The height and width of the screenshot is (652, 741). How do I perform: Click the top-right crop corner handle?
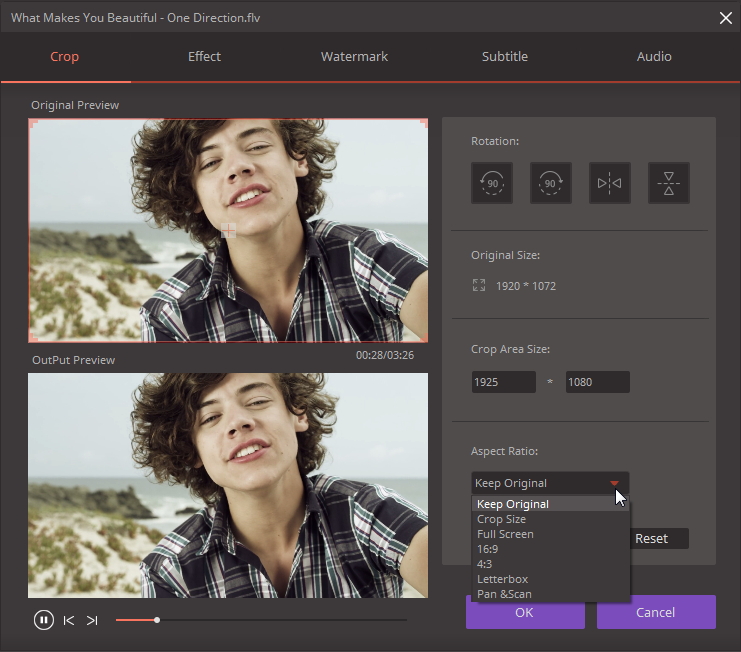click(424, 123)
